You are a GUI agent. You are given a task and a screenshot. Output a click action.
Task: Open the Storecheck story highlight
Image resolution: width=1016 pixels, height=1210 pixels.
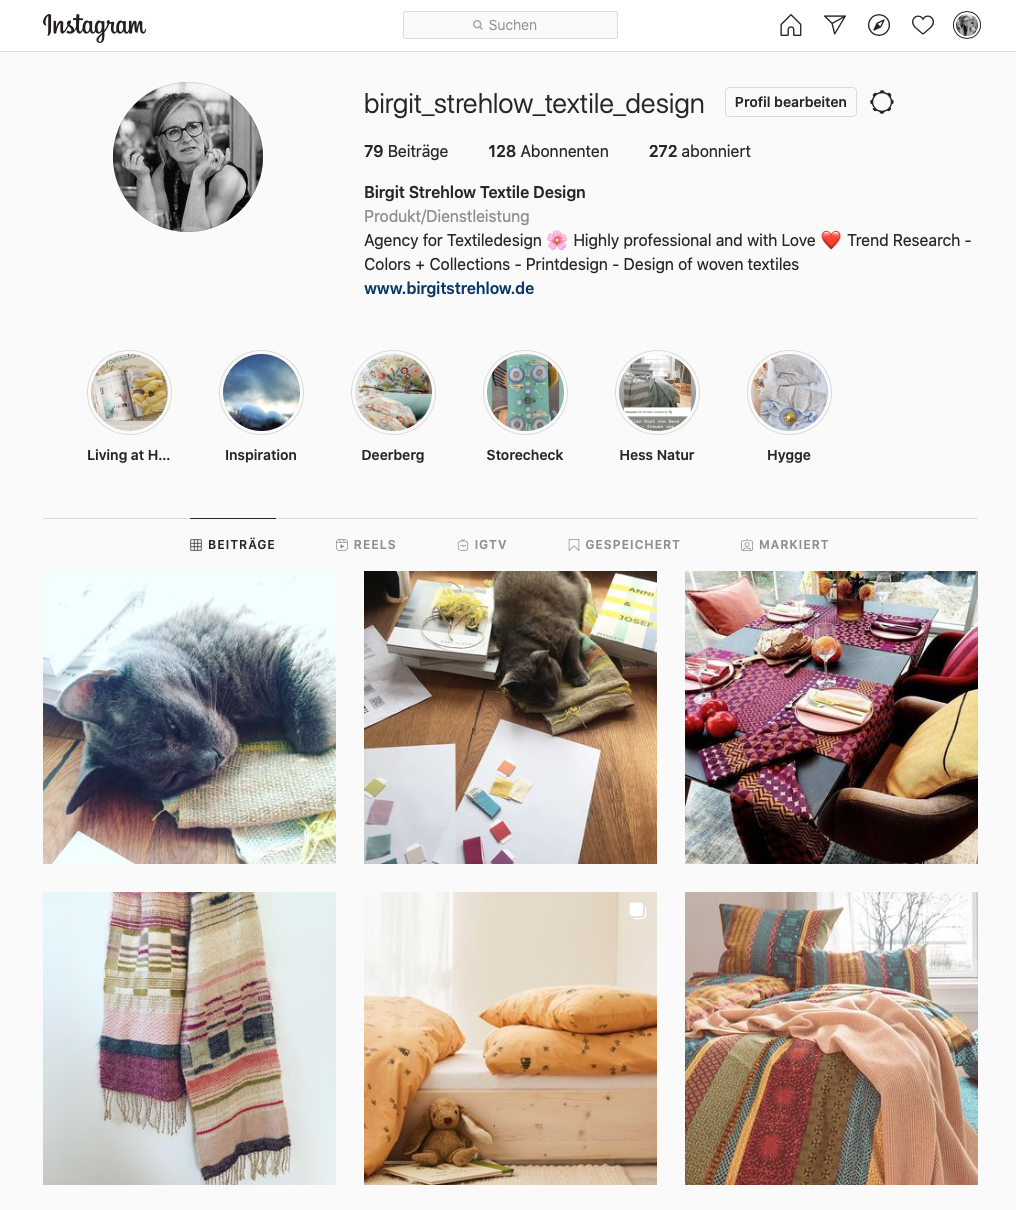(x=525, y=392)
